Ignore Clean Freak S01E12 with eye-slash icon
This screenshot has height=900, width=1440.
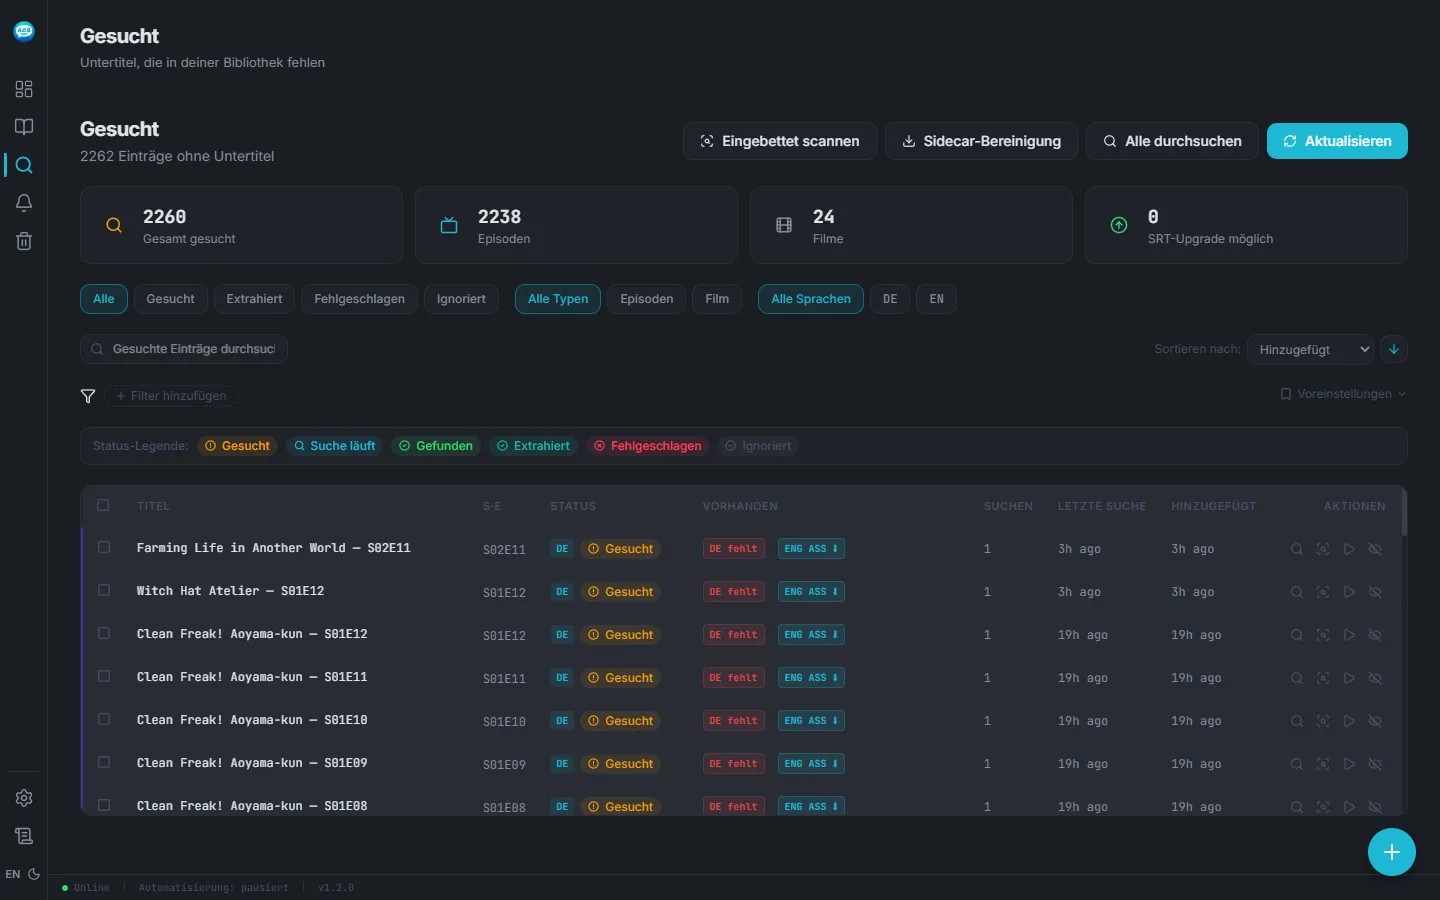pos(1375,635)
